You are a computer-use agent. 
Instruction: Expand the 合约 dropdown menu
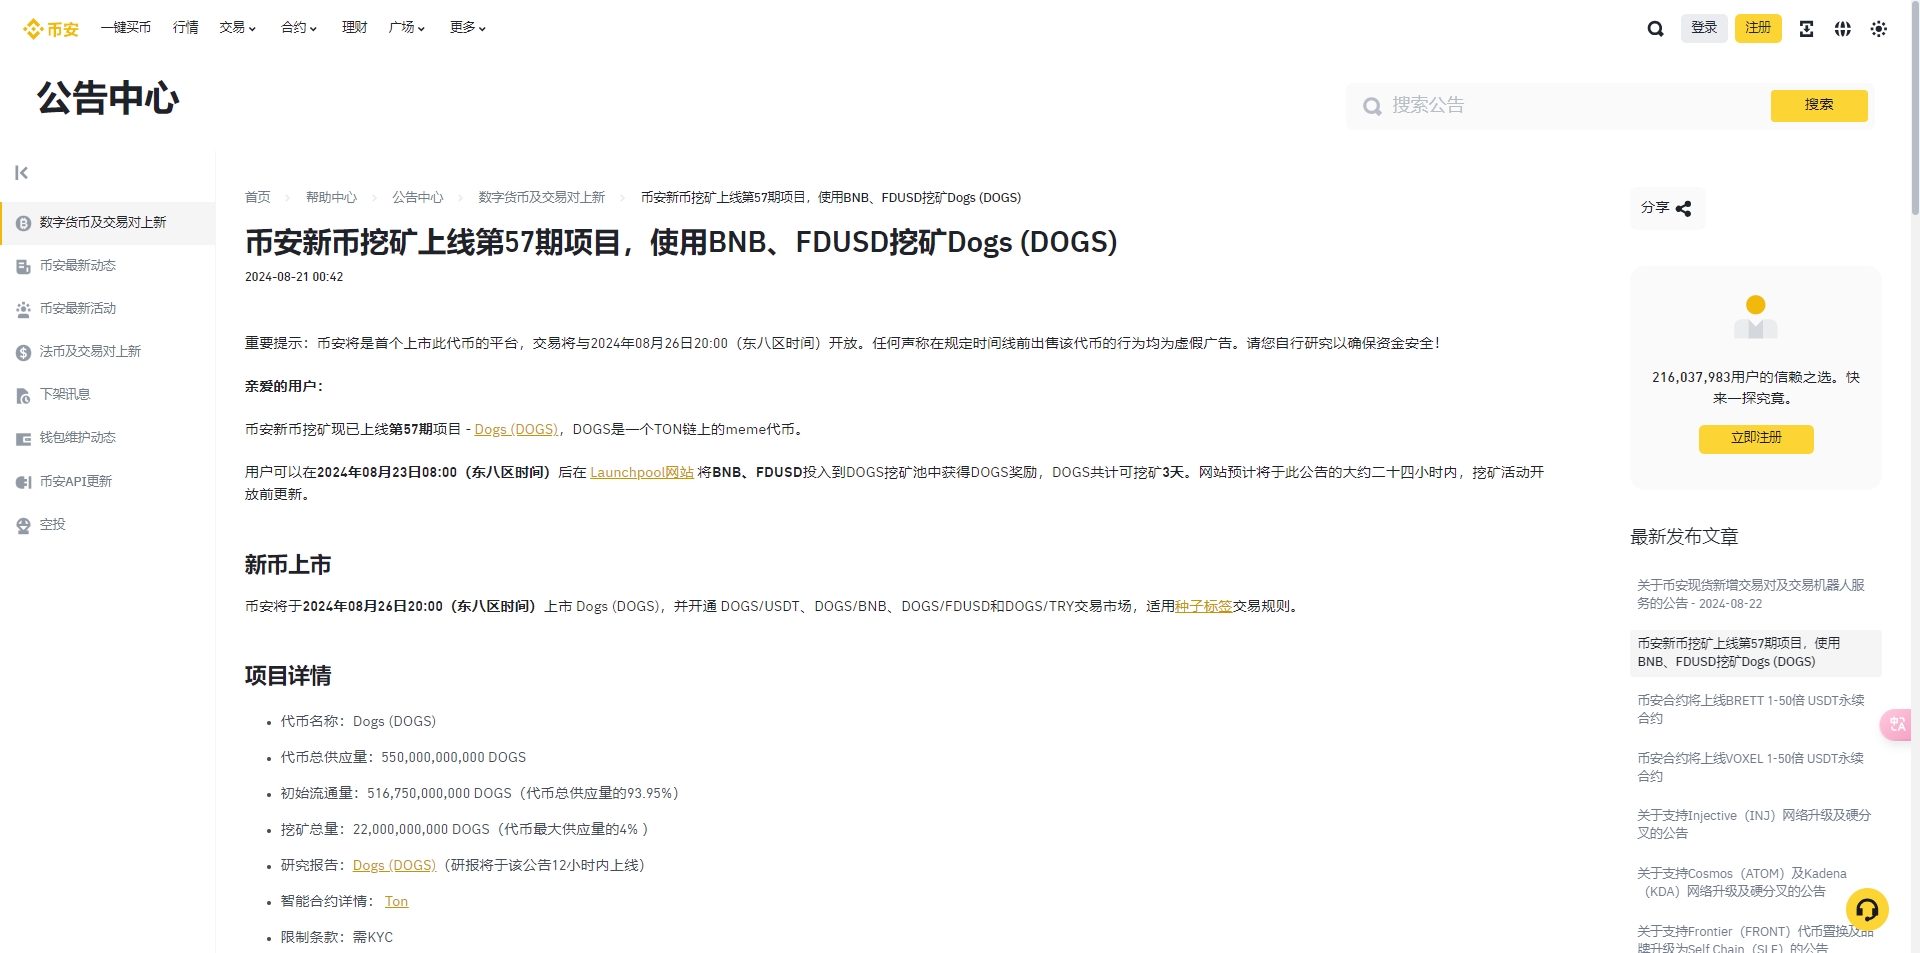pos(299,28)
